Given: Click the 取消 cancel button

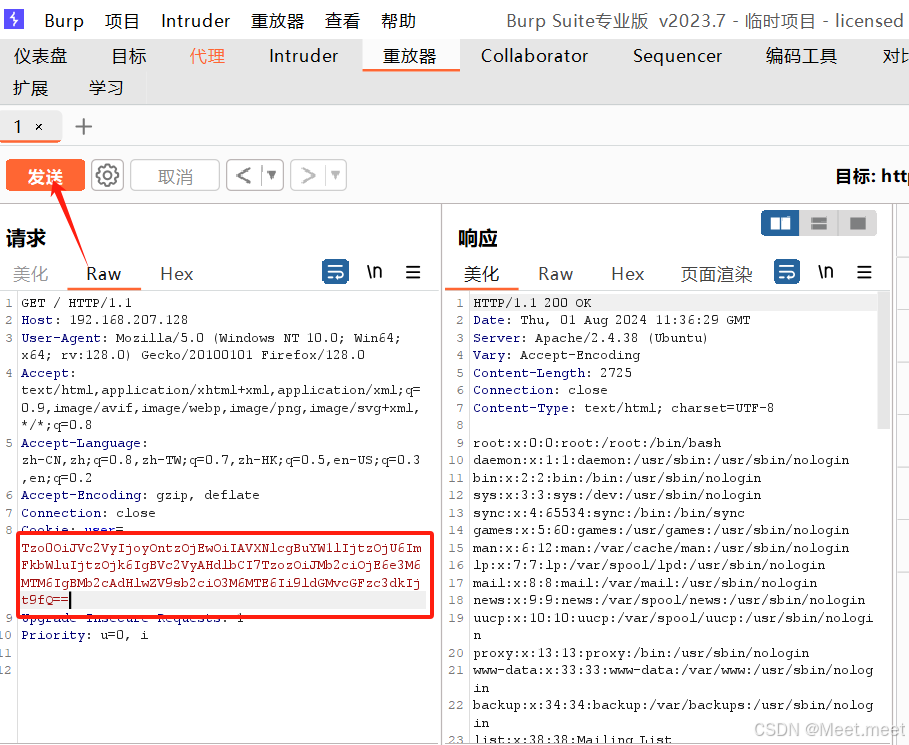Looking at the screenshot, I should (175, 175).
